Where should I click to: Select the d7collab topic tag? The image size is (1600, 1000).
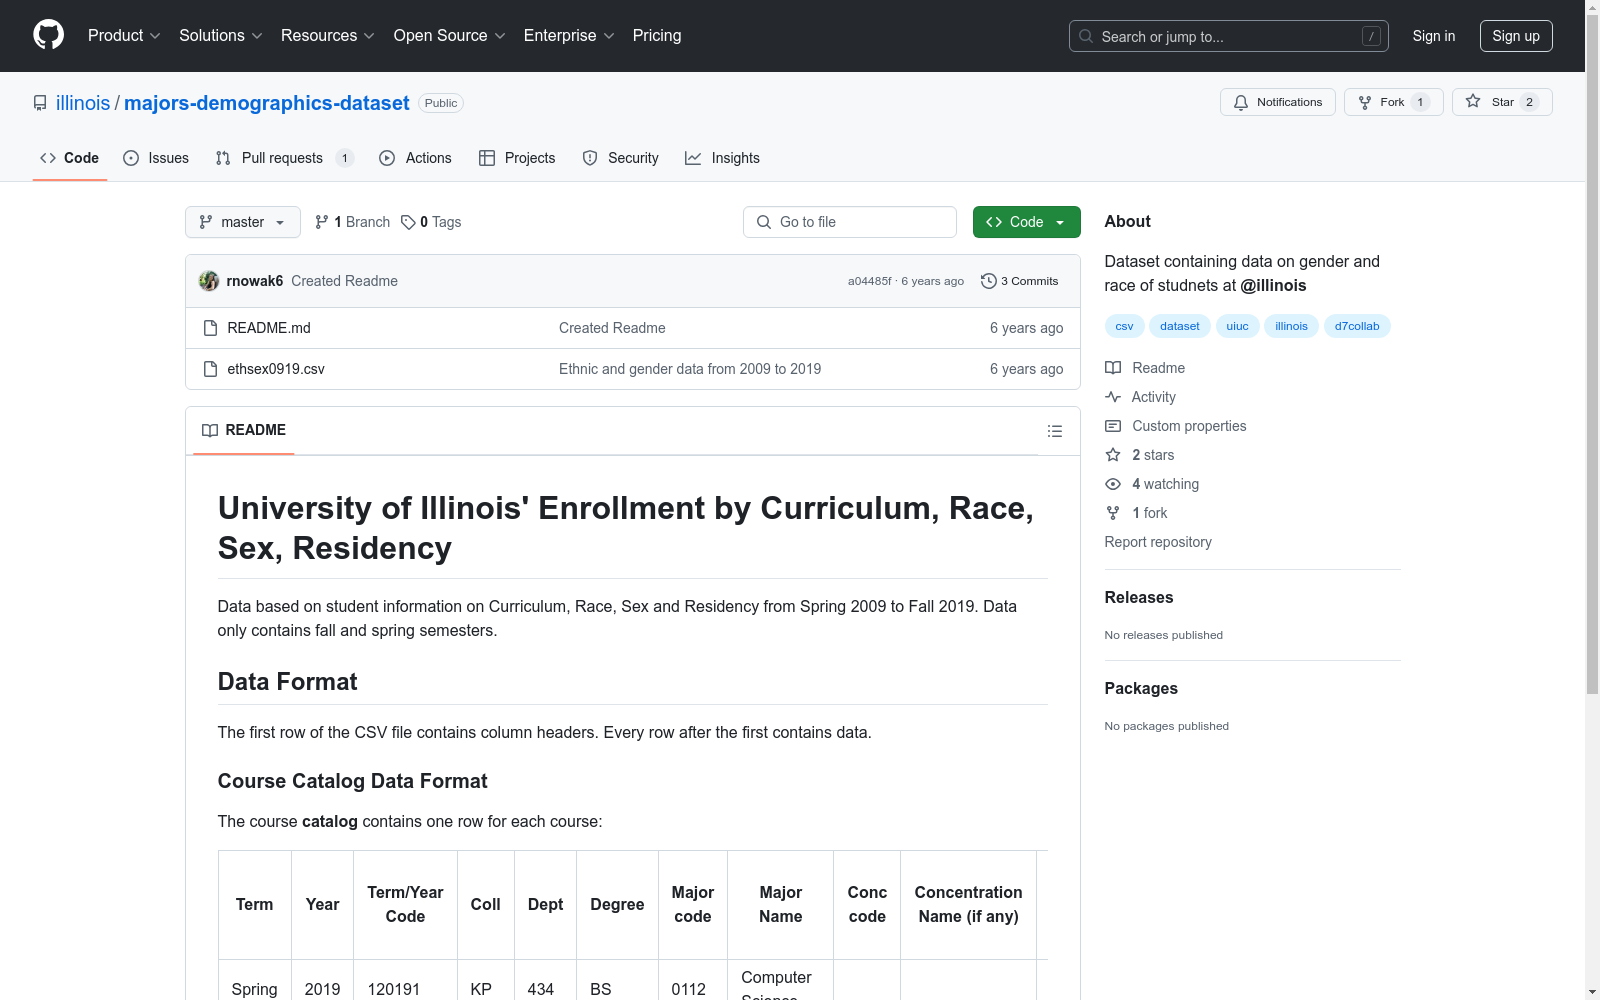coord(1357,326)
